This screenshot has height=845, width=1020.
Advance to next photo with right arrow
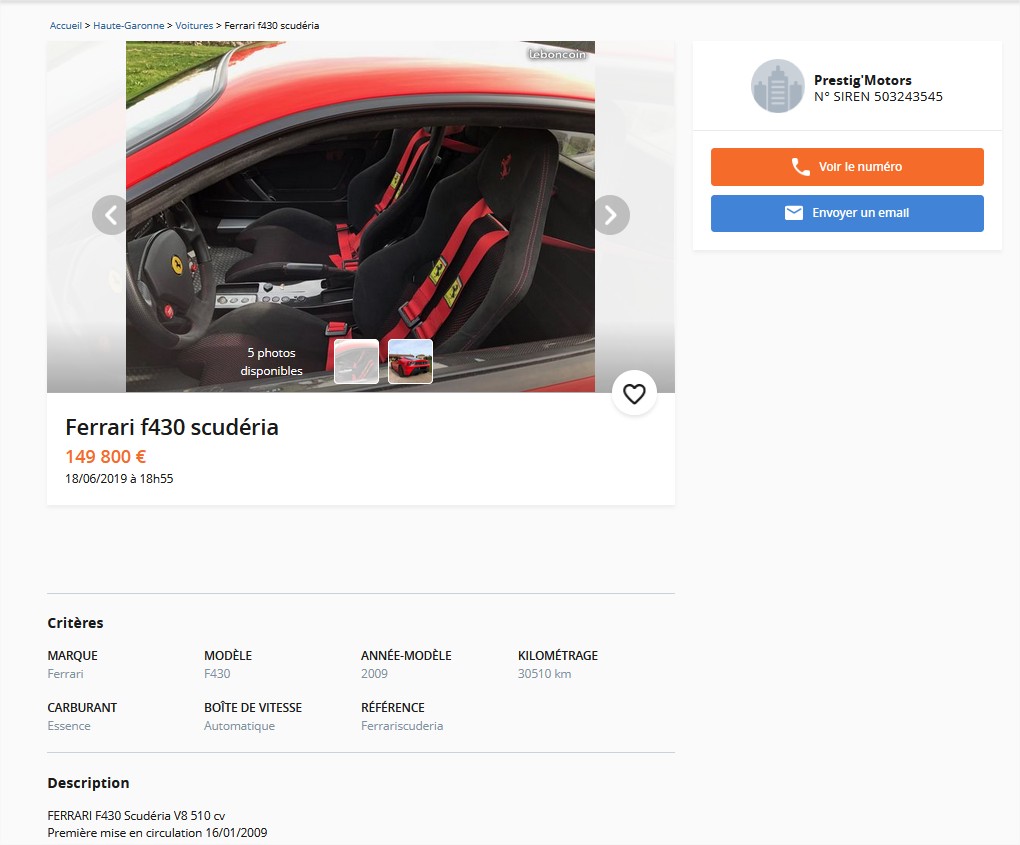pyautogui.click(x=610, y=215)
